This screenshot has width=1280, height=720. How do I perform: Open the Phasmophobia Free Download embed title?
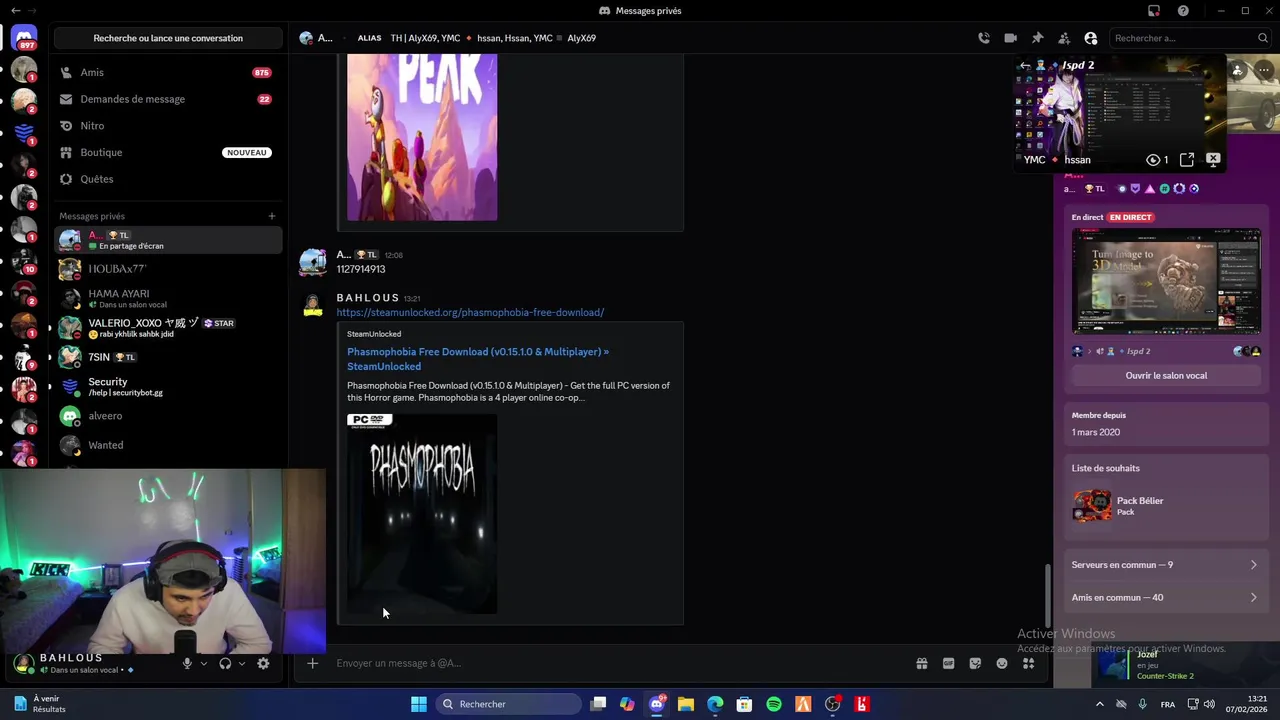478,359
